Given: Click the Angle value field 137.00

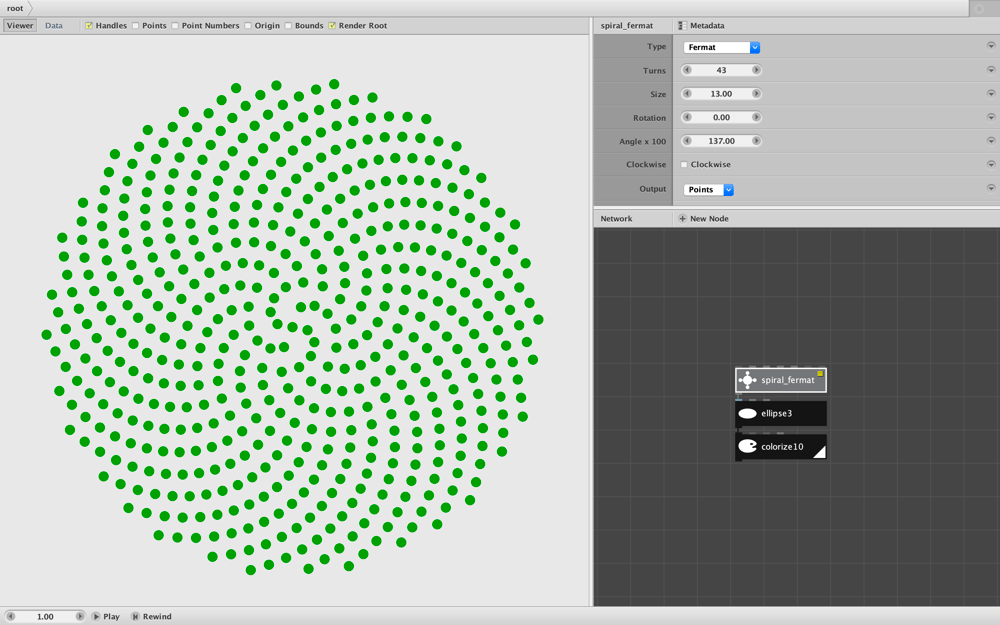Looking at the screenshot, I should coord(721,141).
